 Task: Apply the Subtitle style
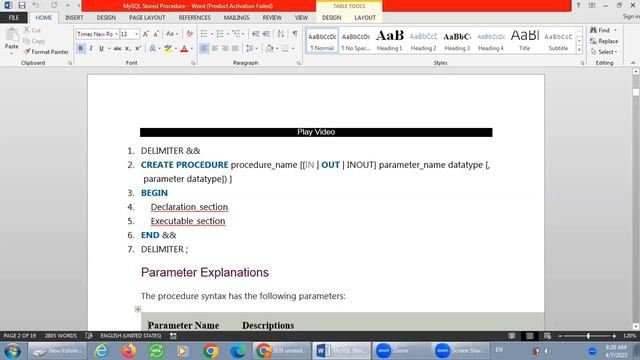[558, 41]
